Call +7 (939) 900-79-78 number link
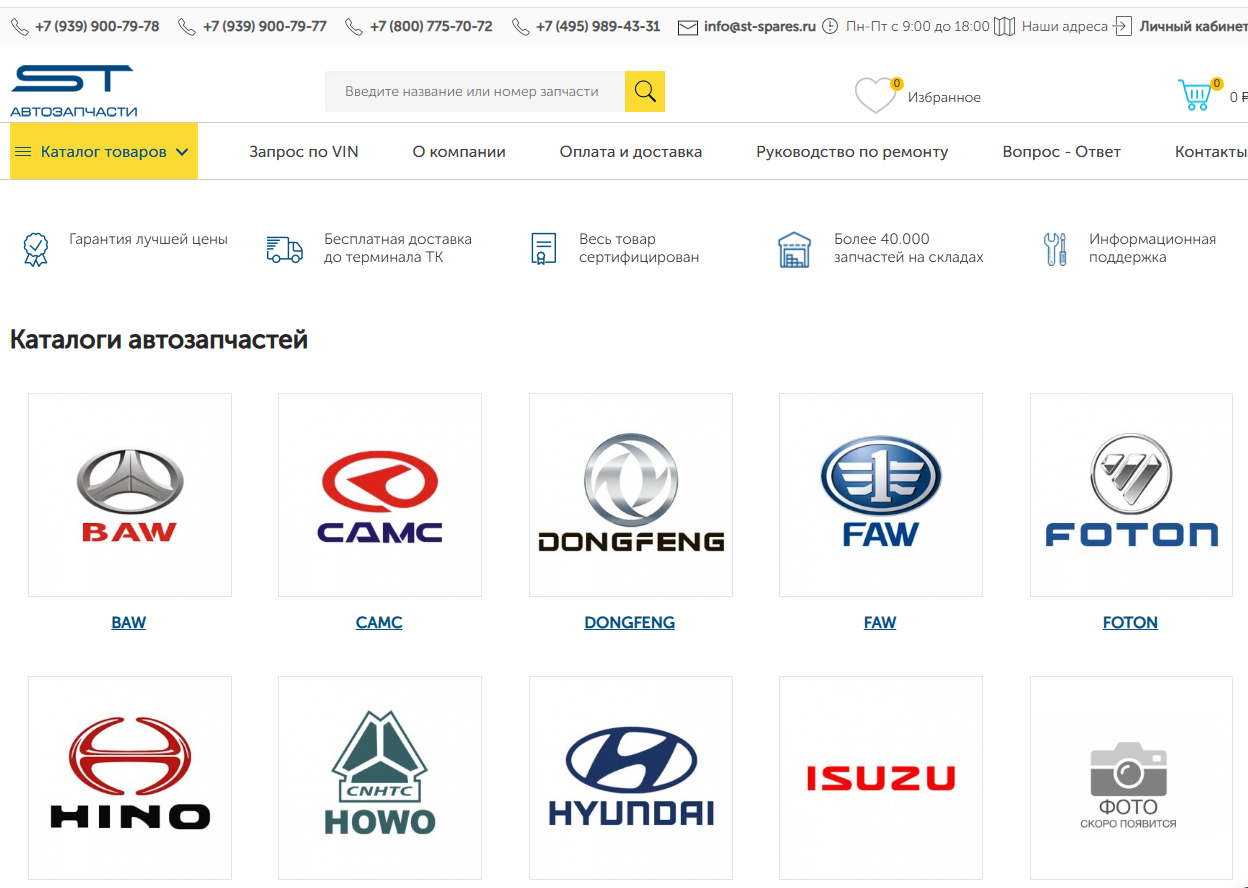Viewport: 1248px width, 888px height. click(x=97, y=27)
